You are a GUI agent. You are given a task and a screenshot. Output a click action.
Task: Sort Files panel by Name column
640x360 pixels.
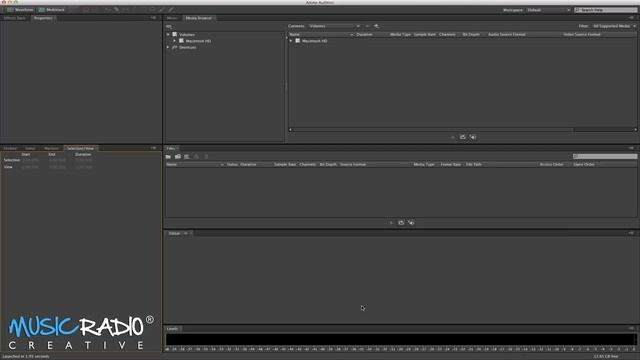click(195, 164)
